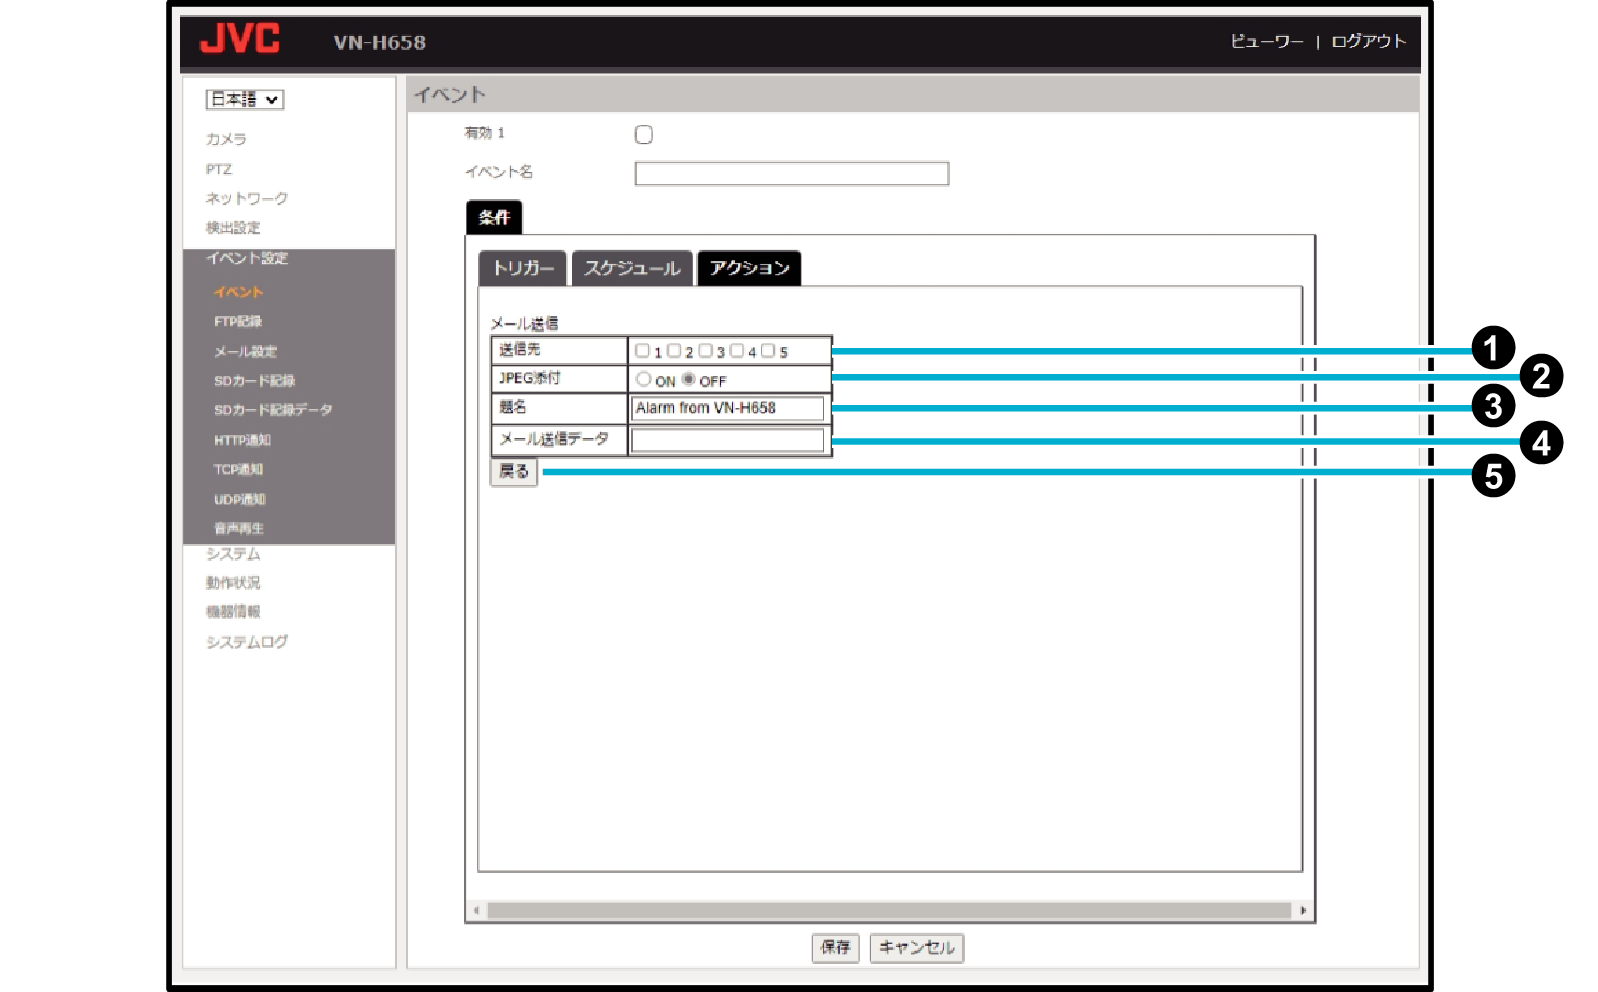Enable the 有効 1 checkbox

(644, 134)
